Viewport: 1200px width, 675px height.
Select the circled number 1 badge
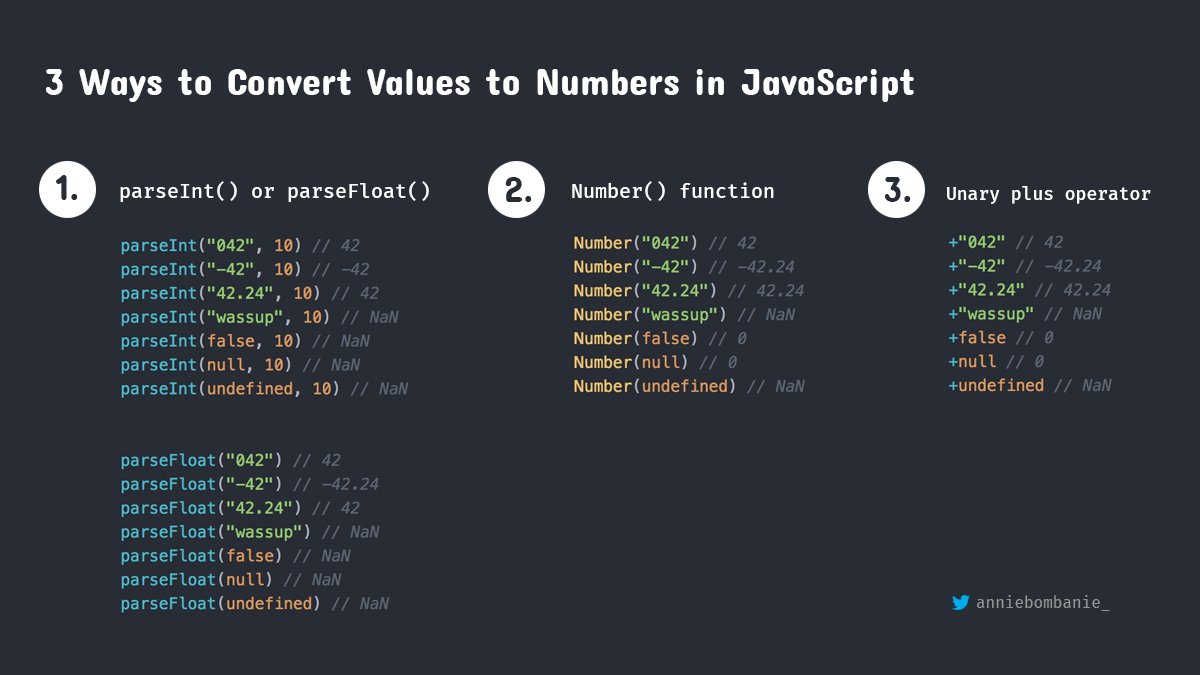67,189
